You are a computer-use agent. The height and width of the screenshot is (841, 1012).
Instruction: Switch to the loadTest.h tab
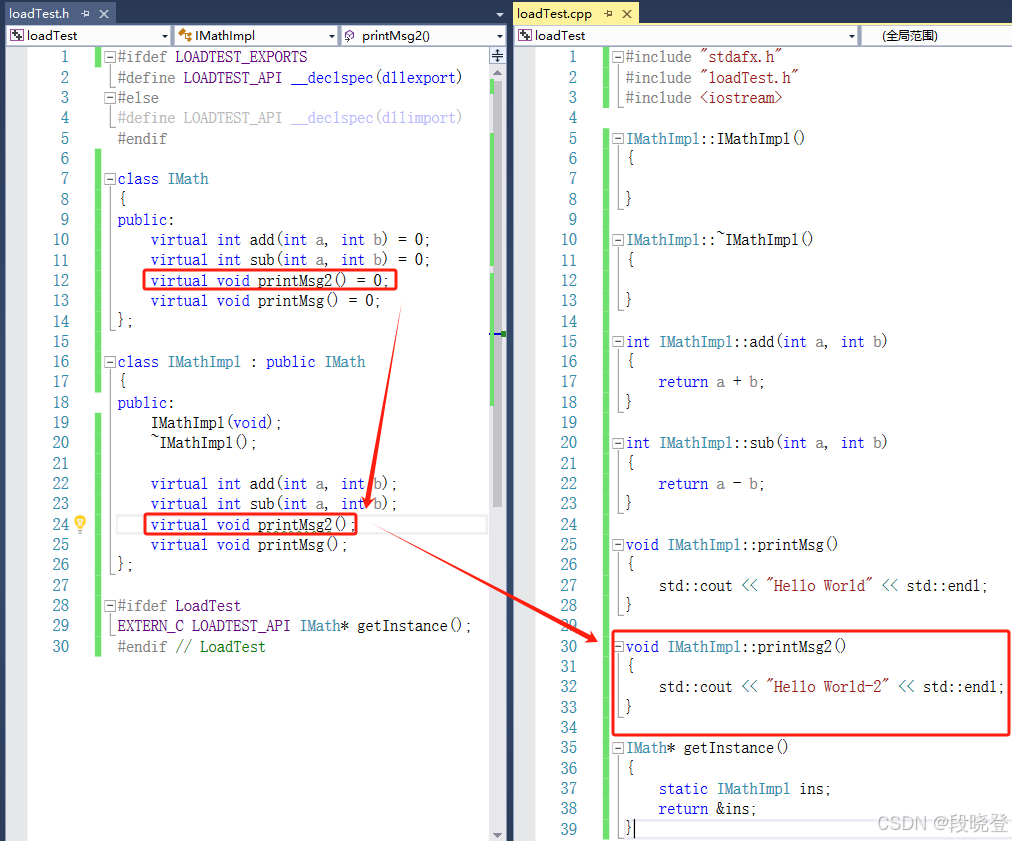pyautogui.click(x=39, y=14)
